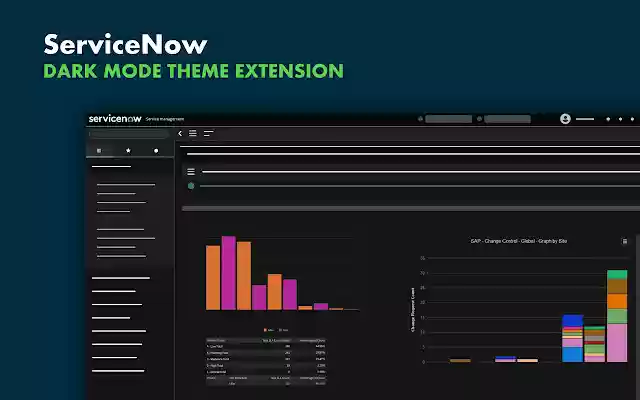640x400 pixels.
Task: Click the 'Change Request Count' axis label
Action: click(413, 310)
